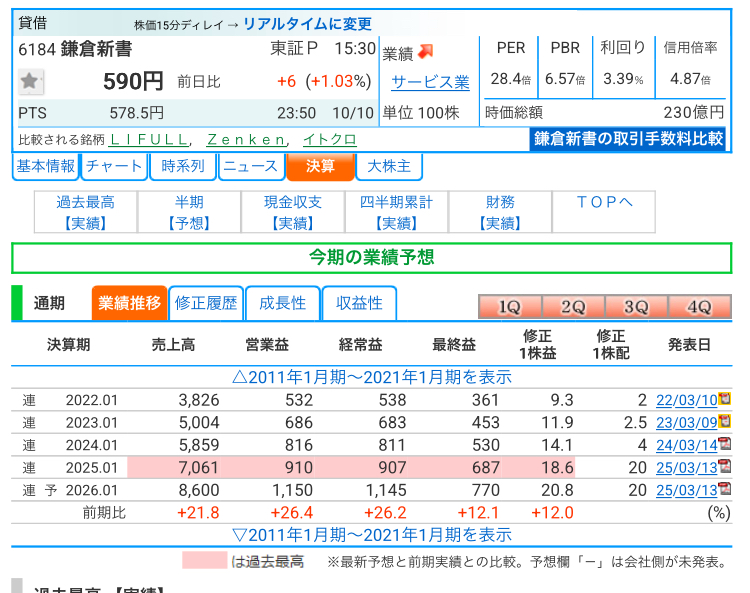Open the PDF icon in the 2025.01 row

pos(724,467)
